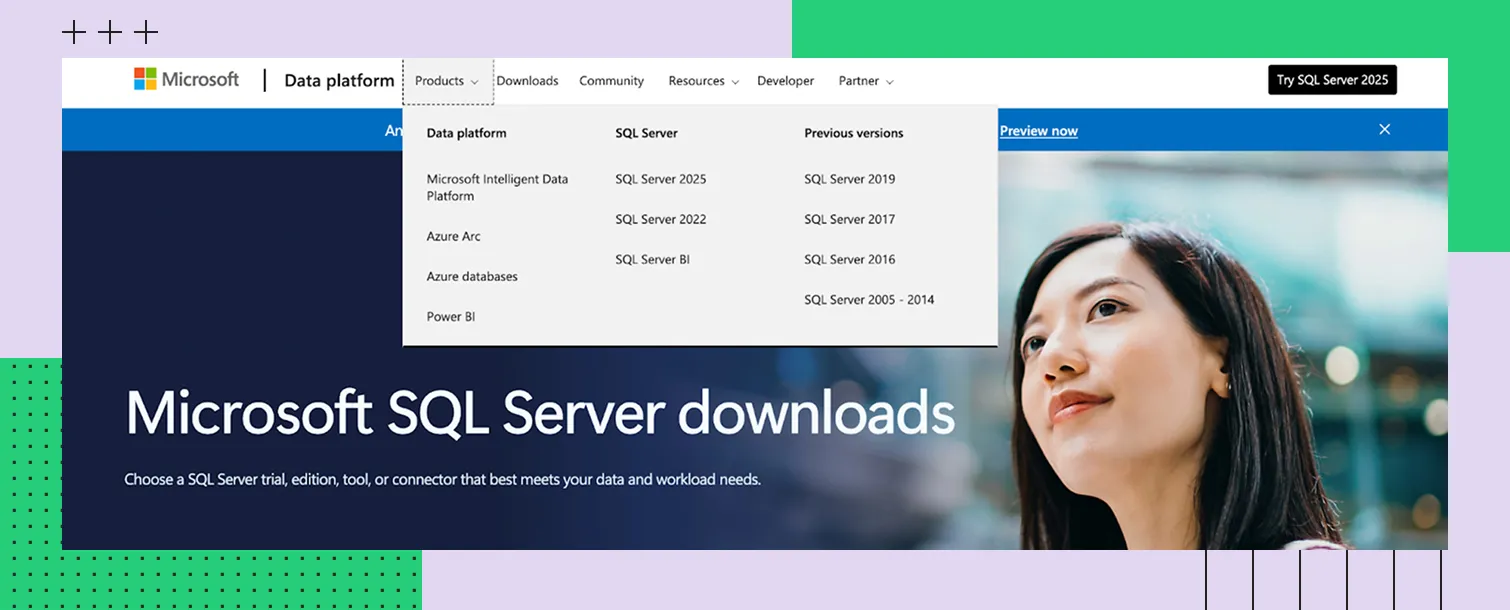Open the Downloads nav item

(527, 81)
